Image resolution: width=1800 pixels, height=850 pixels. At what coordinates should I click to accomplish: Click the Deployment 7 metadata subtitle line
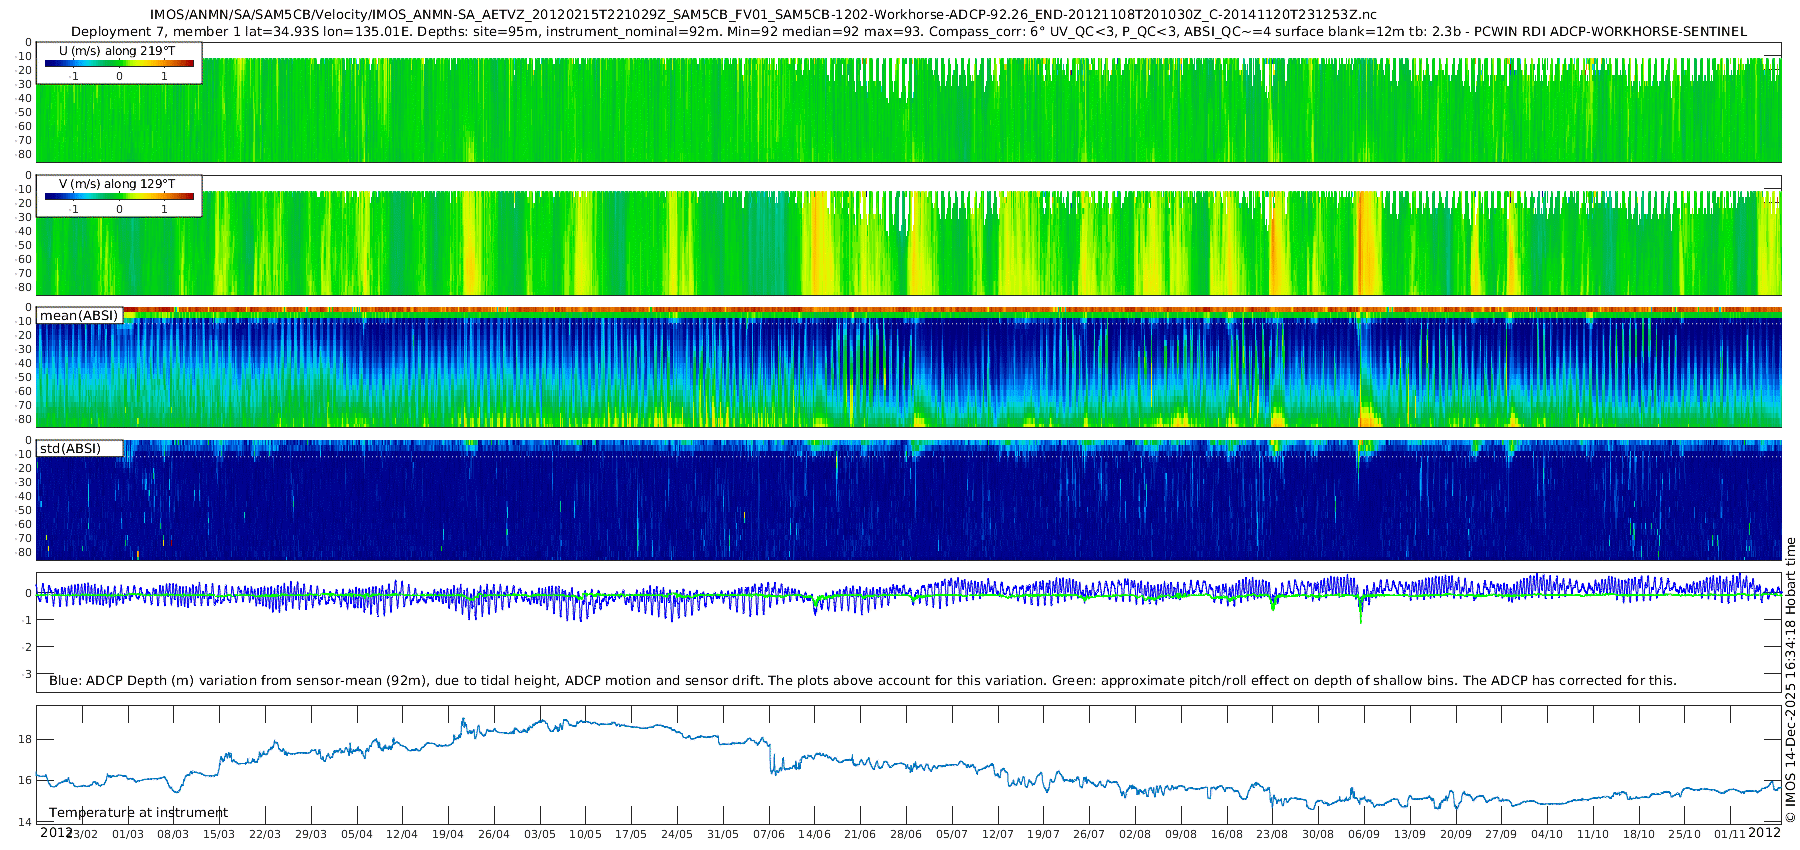[908, 32]
